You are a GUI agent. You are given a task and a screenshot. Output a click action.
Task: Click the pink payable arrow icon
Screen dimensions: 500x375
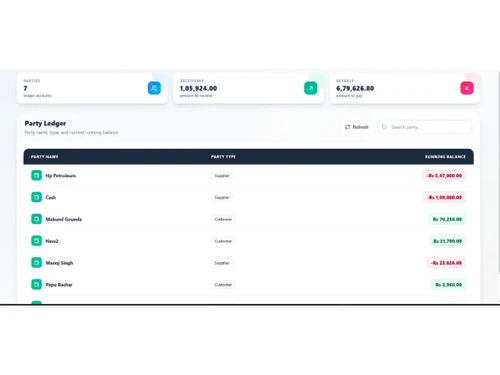[467, 88]
